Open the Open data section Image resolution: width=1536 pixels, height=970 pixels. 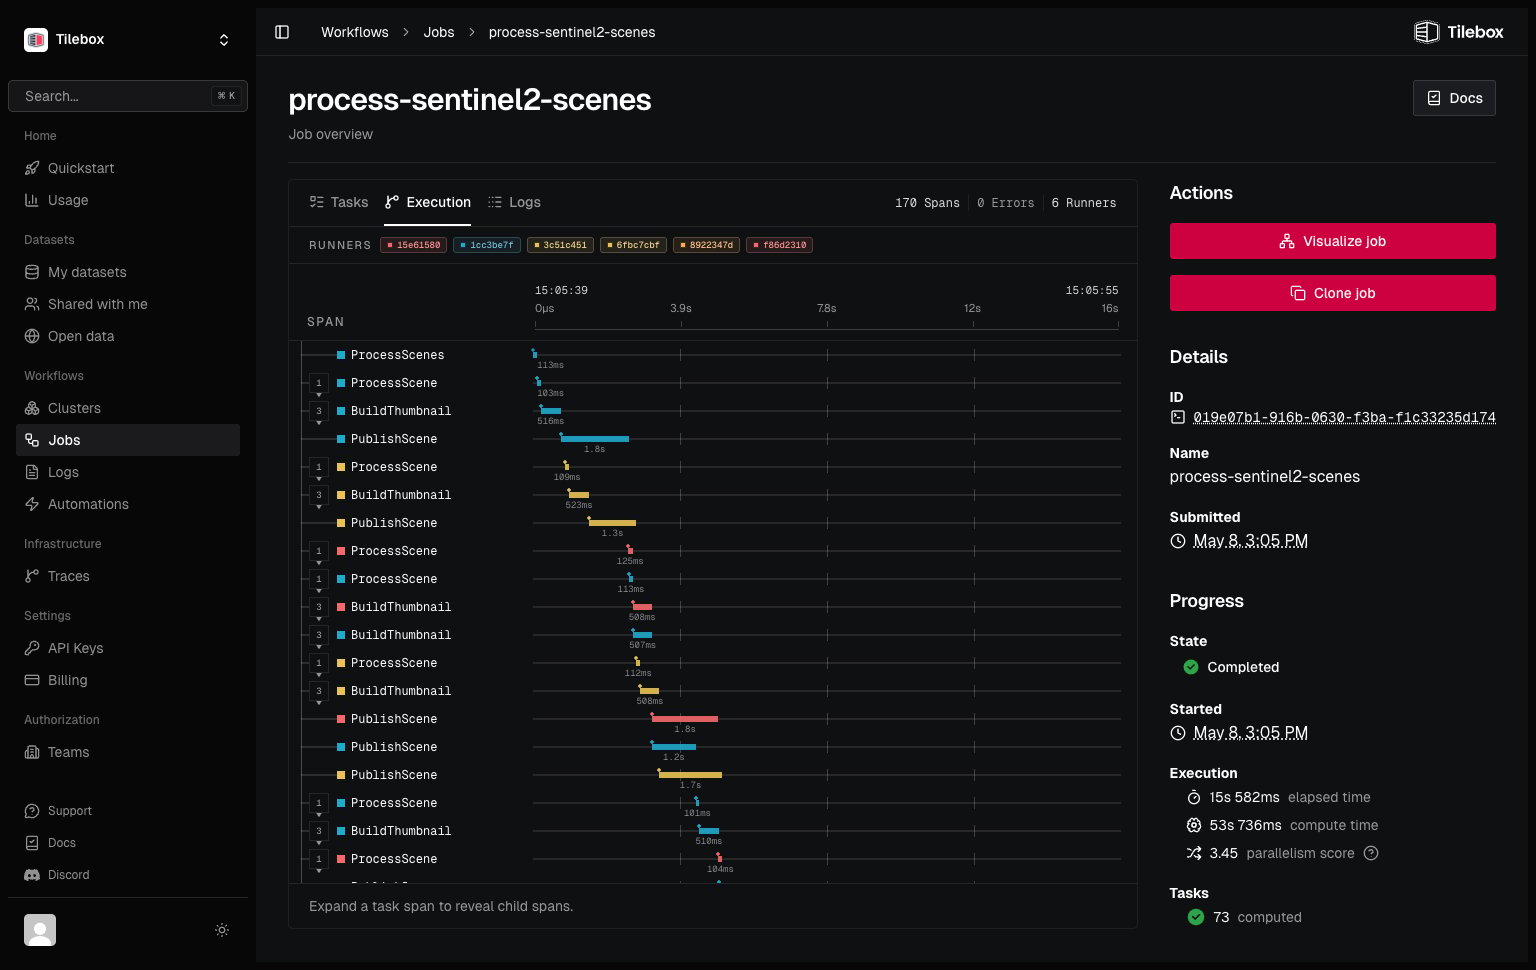coord(128,336)
